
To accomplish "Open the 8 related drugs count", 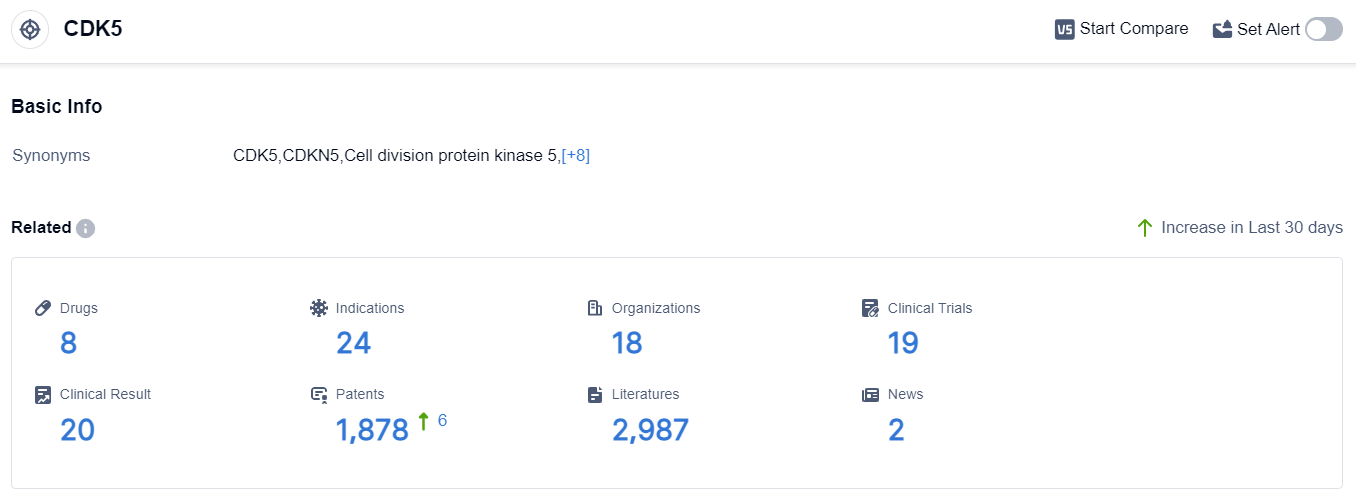I will point(68,343).
